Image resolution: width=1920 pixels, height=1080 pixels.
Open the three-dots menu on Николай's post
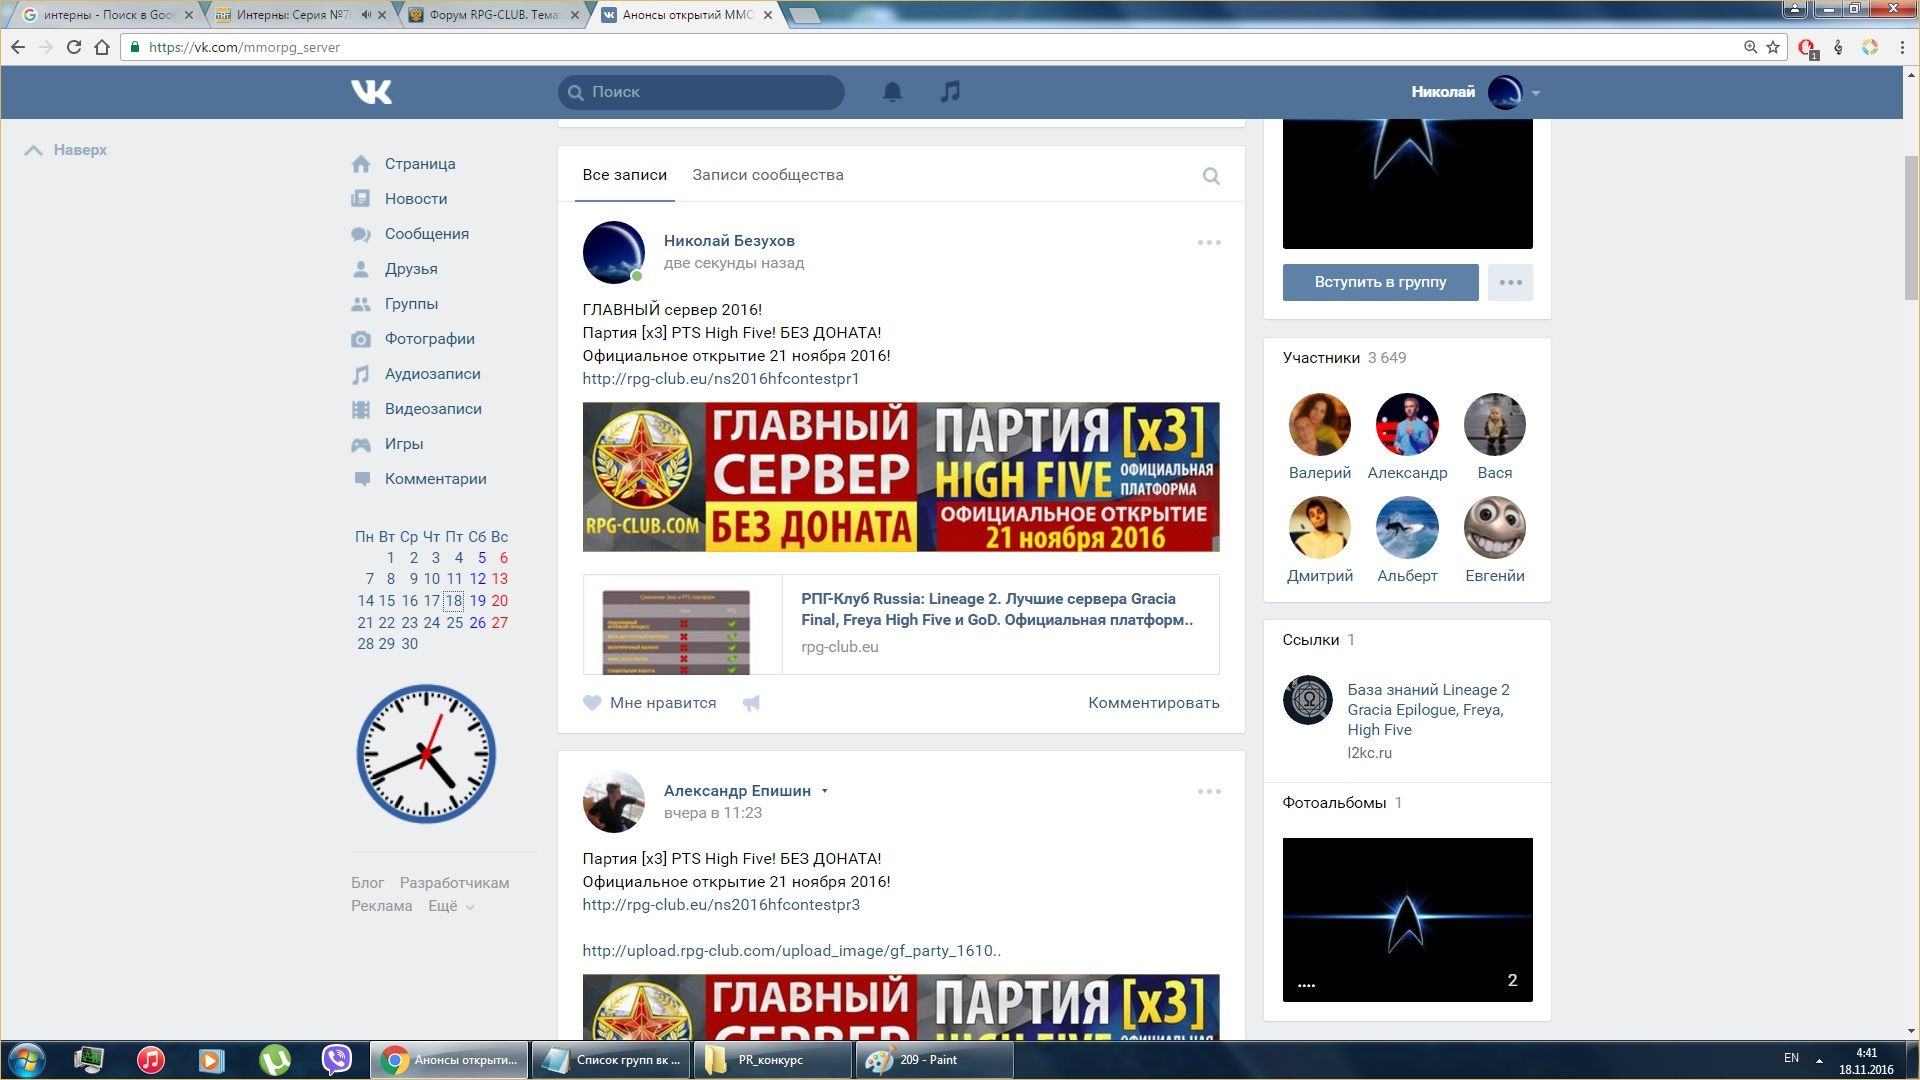pos(1209,242)
